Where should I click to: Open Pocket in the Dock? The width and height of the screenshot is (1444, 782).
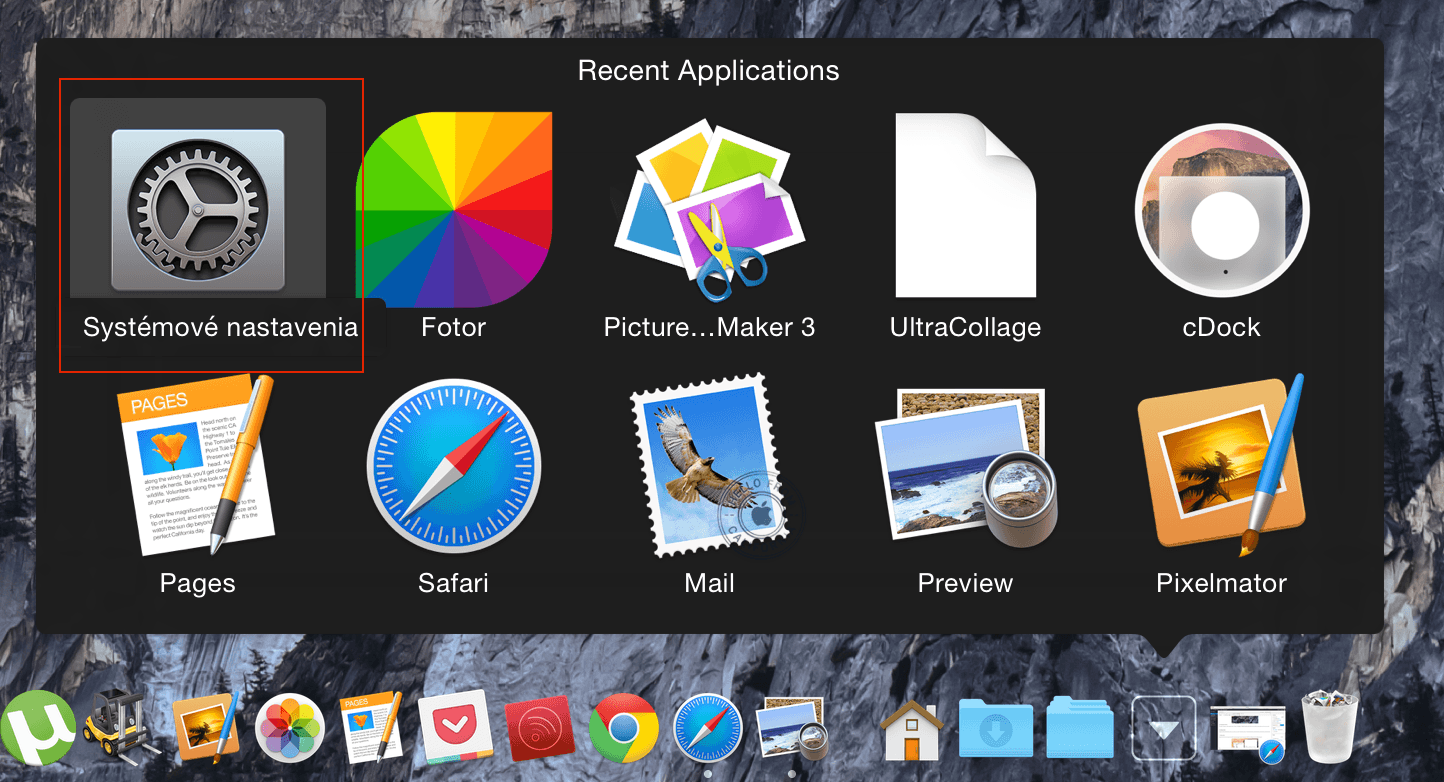456,730
